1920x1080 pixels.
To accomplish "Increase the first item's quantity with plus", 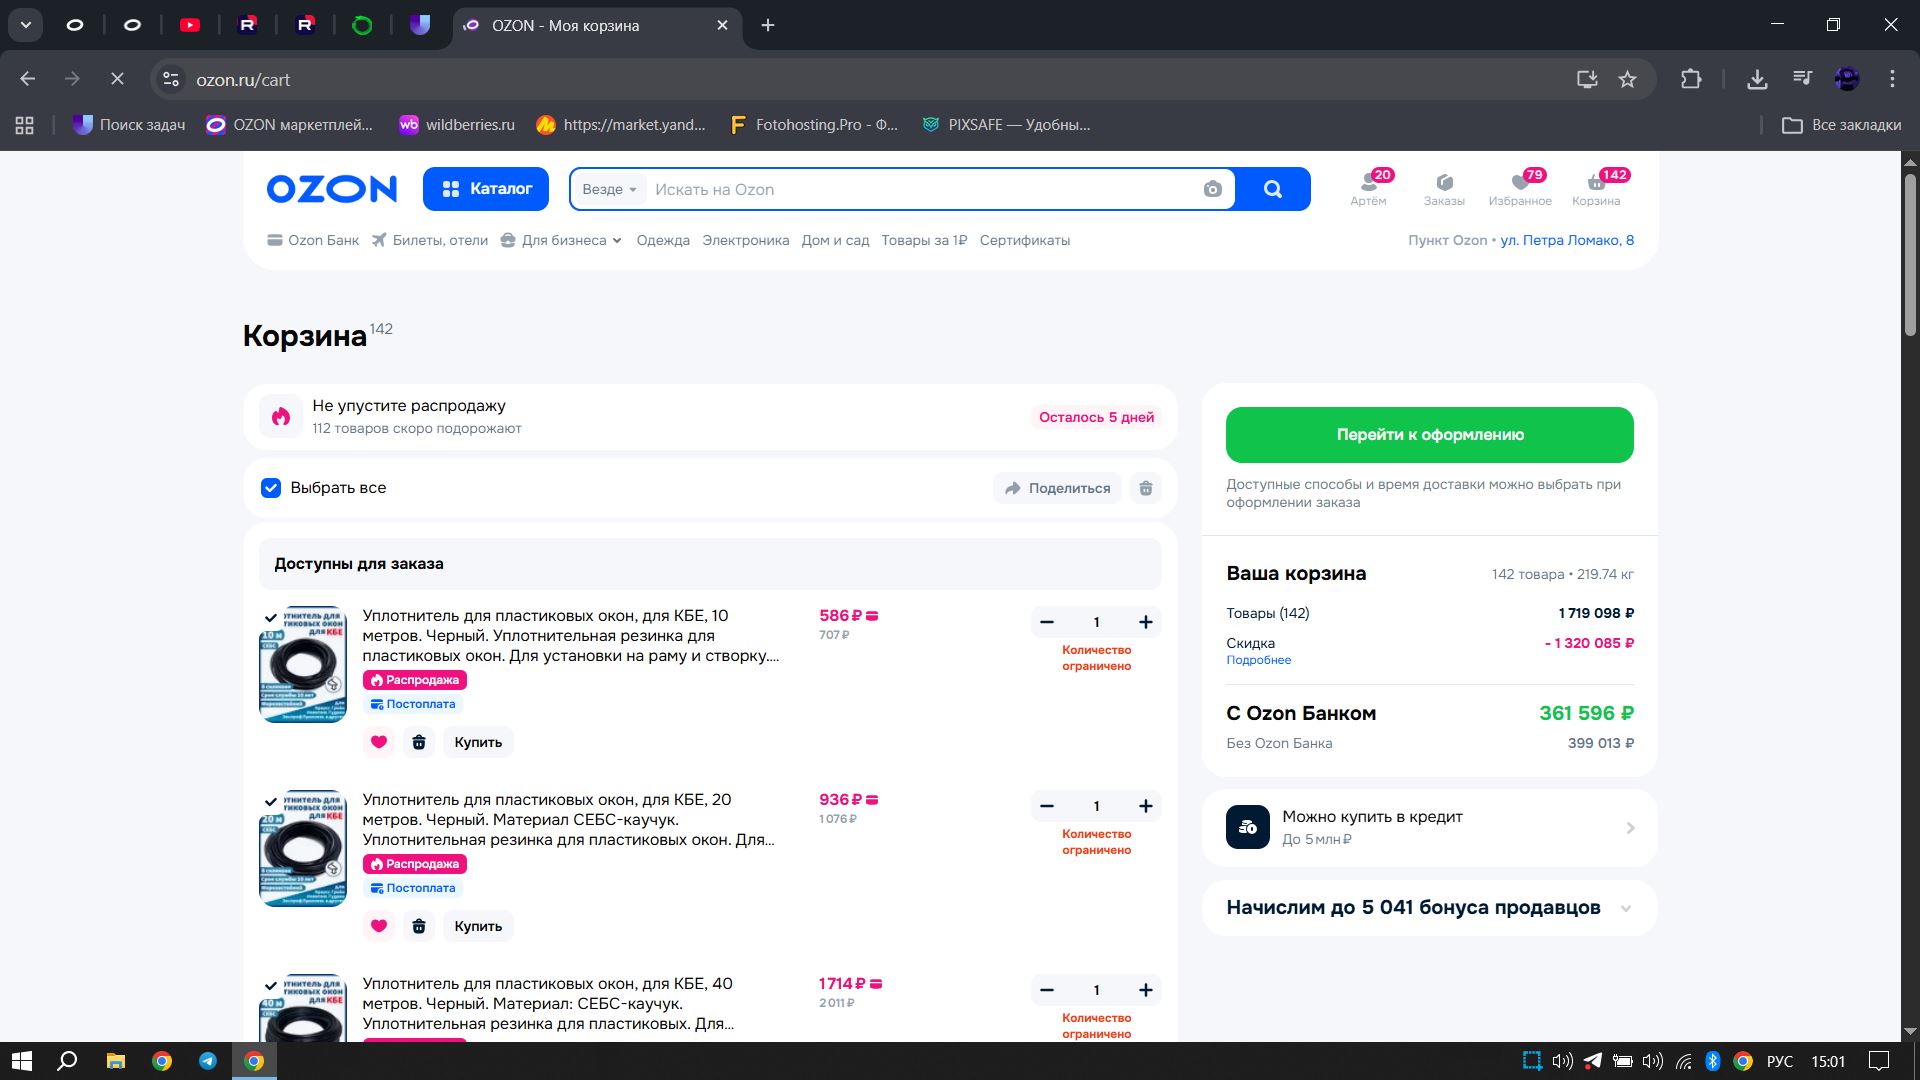I will click(x=1146, y=622).
